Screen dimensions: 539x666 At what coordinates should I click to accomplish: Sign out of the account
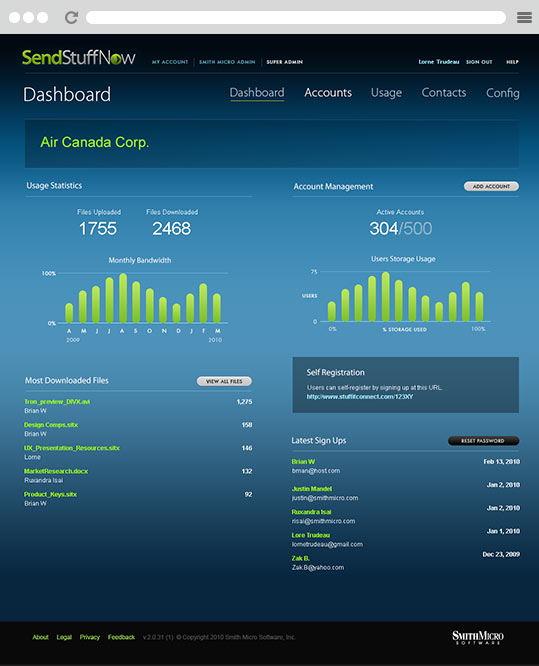pos(479,62)
